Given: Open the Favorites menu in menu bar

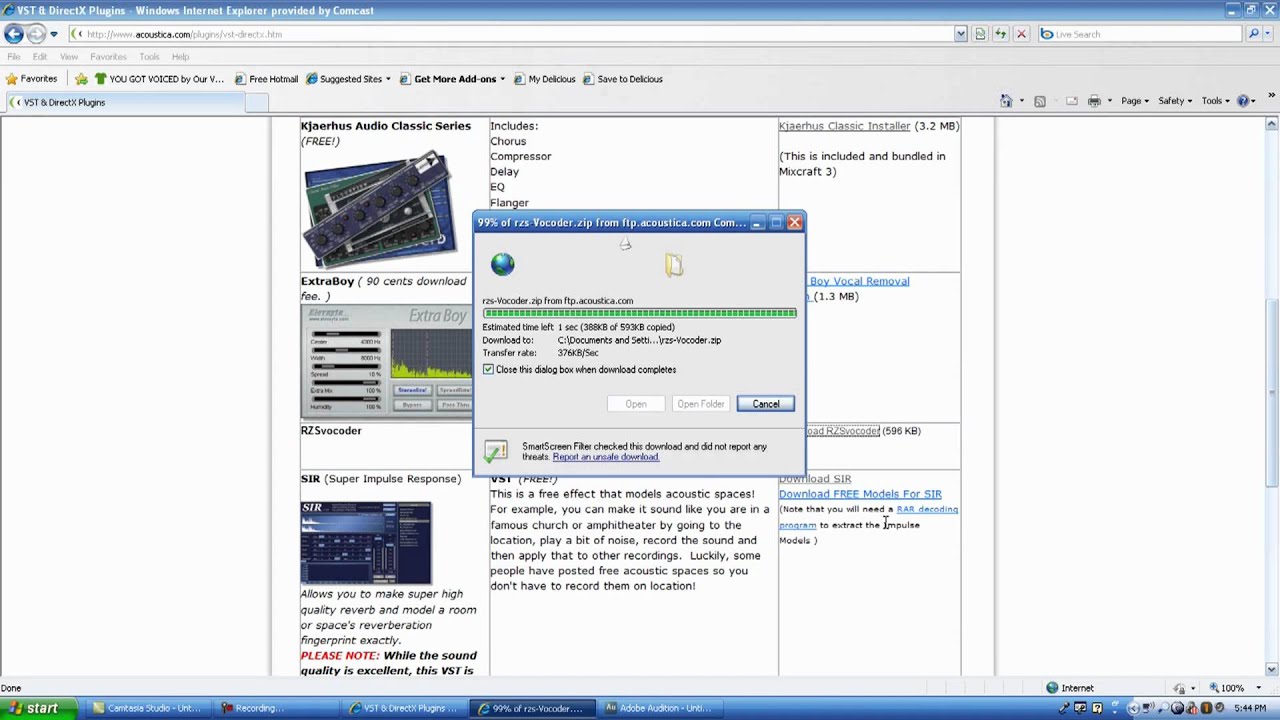Looking at the screenshot, I should [109, 57].
